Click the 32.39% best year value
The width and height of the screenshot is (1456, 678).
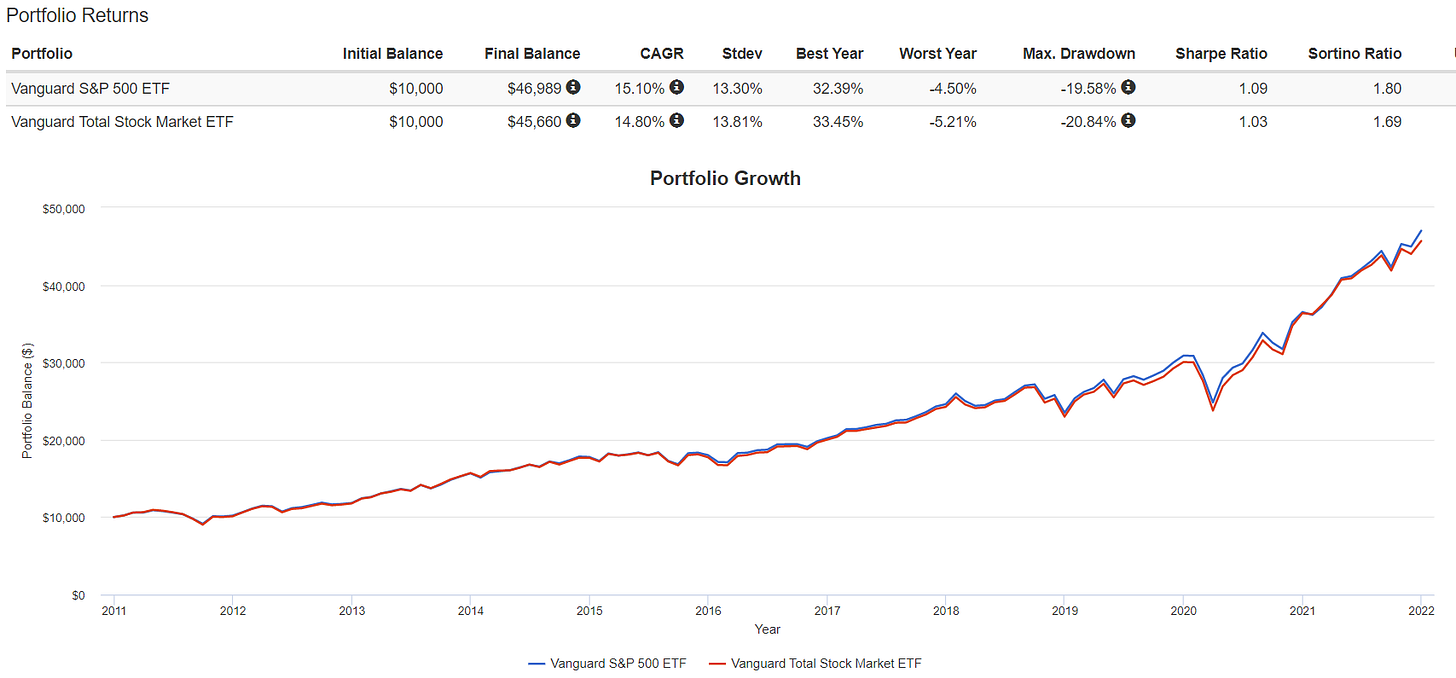[x=838, y=88]
